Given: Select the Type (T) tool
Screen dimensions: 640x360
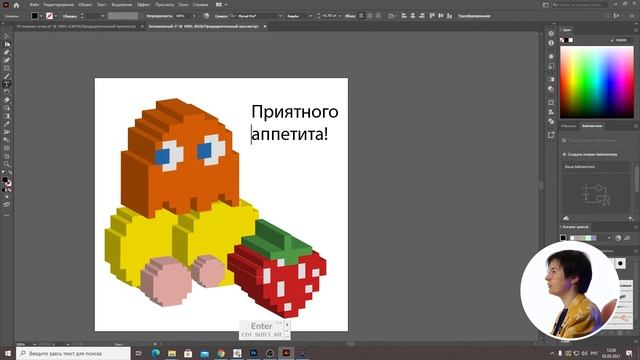Looking at the screenshot, I should click(x=7, y=84).
